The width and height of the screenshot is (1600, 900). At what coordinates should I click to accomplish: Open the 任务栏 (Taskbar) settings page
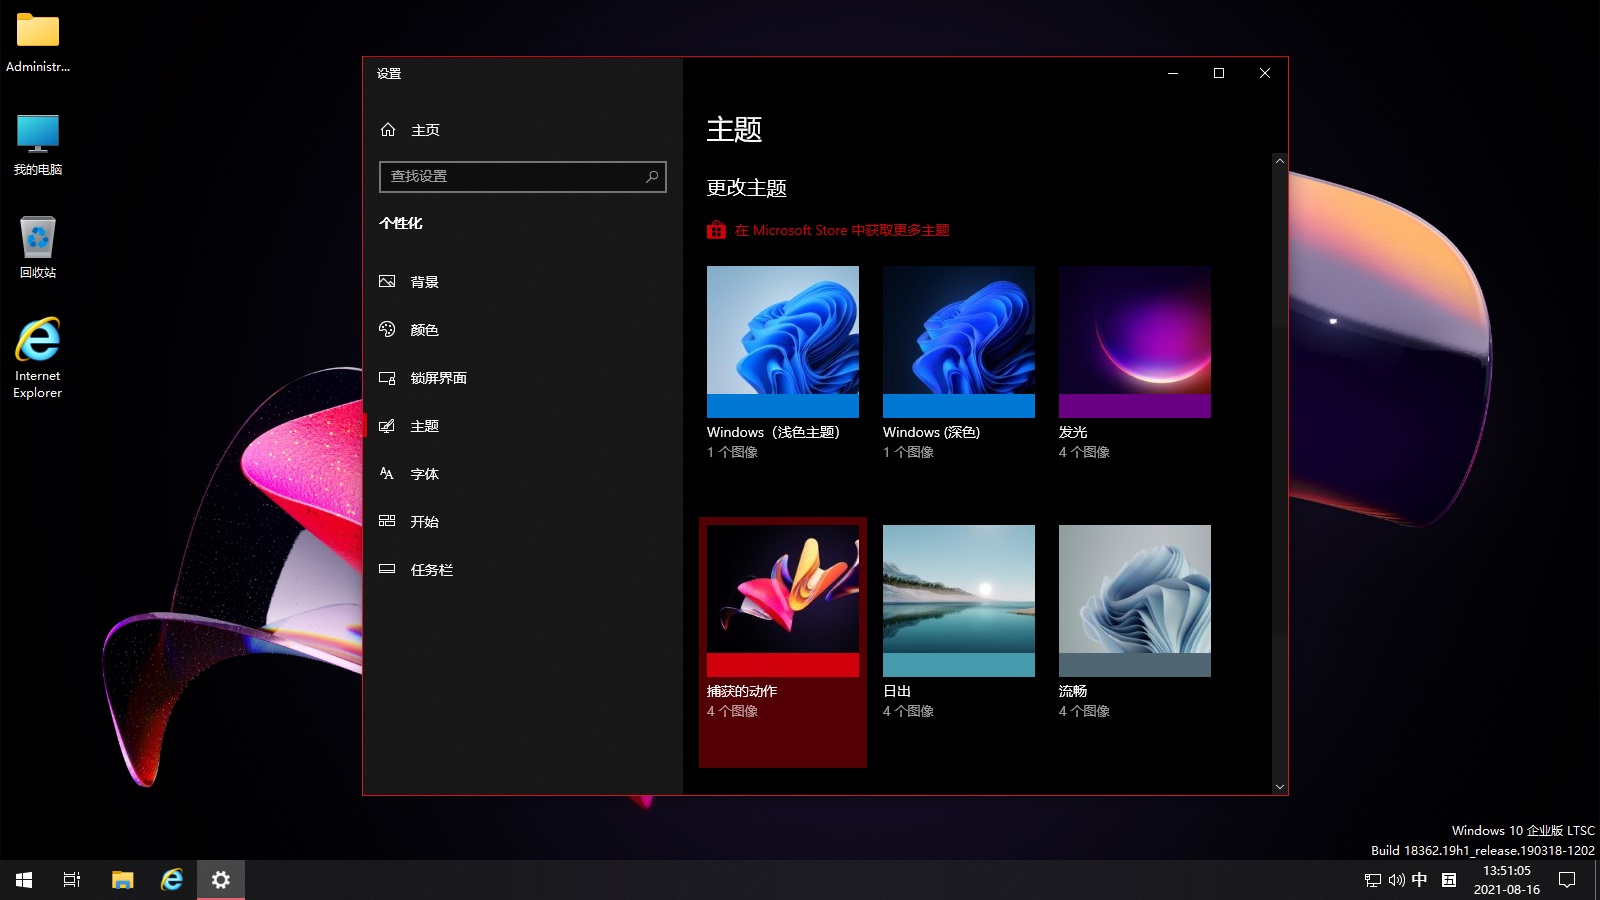pos(431,570)
